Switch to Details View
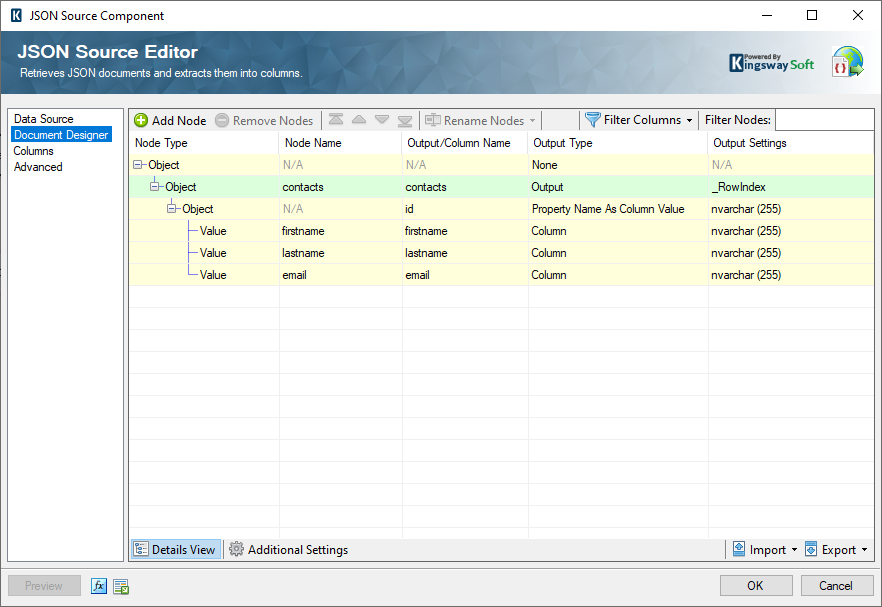 [x=175, y=550]
